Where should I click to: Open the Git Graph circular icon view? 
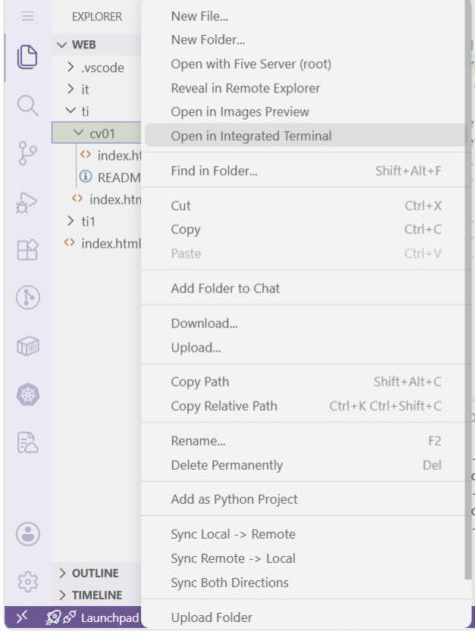28,297
